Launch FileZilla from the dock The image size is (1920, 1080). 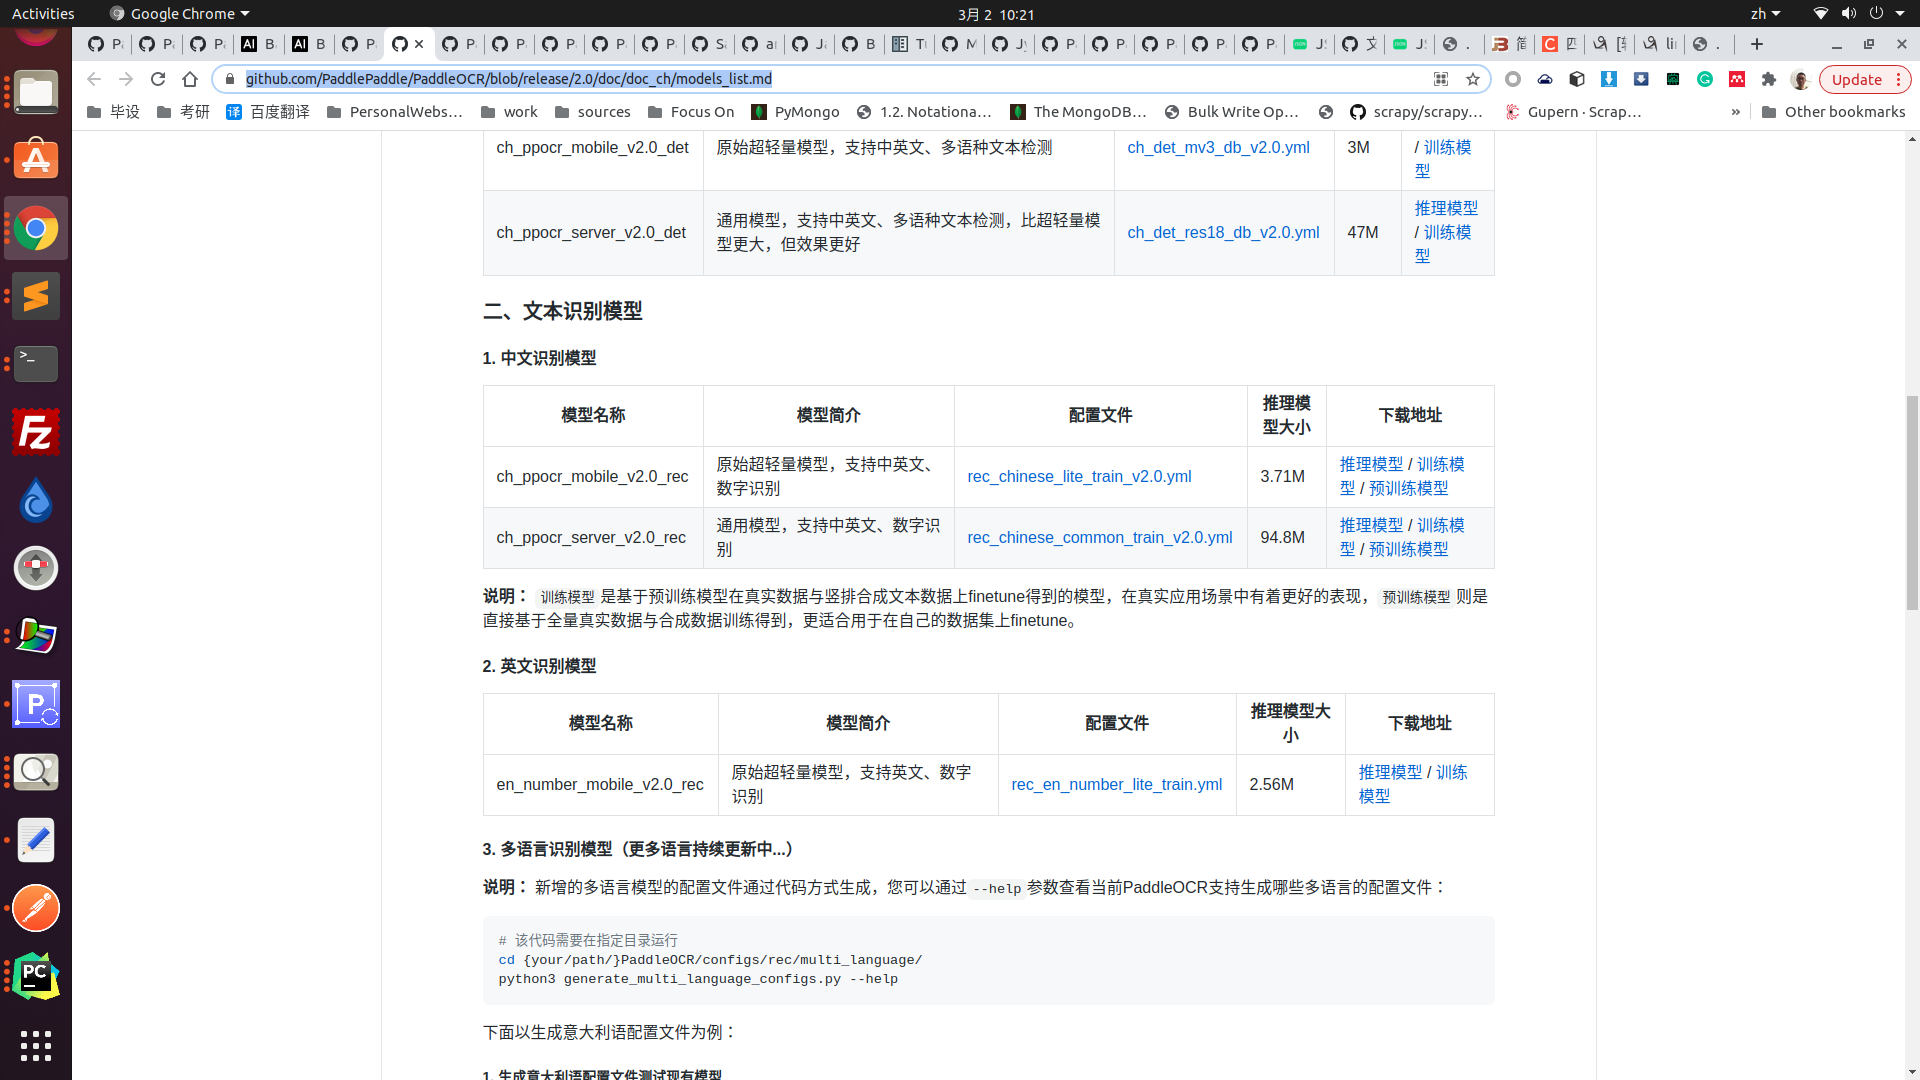36,432
